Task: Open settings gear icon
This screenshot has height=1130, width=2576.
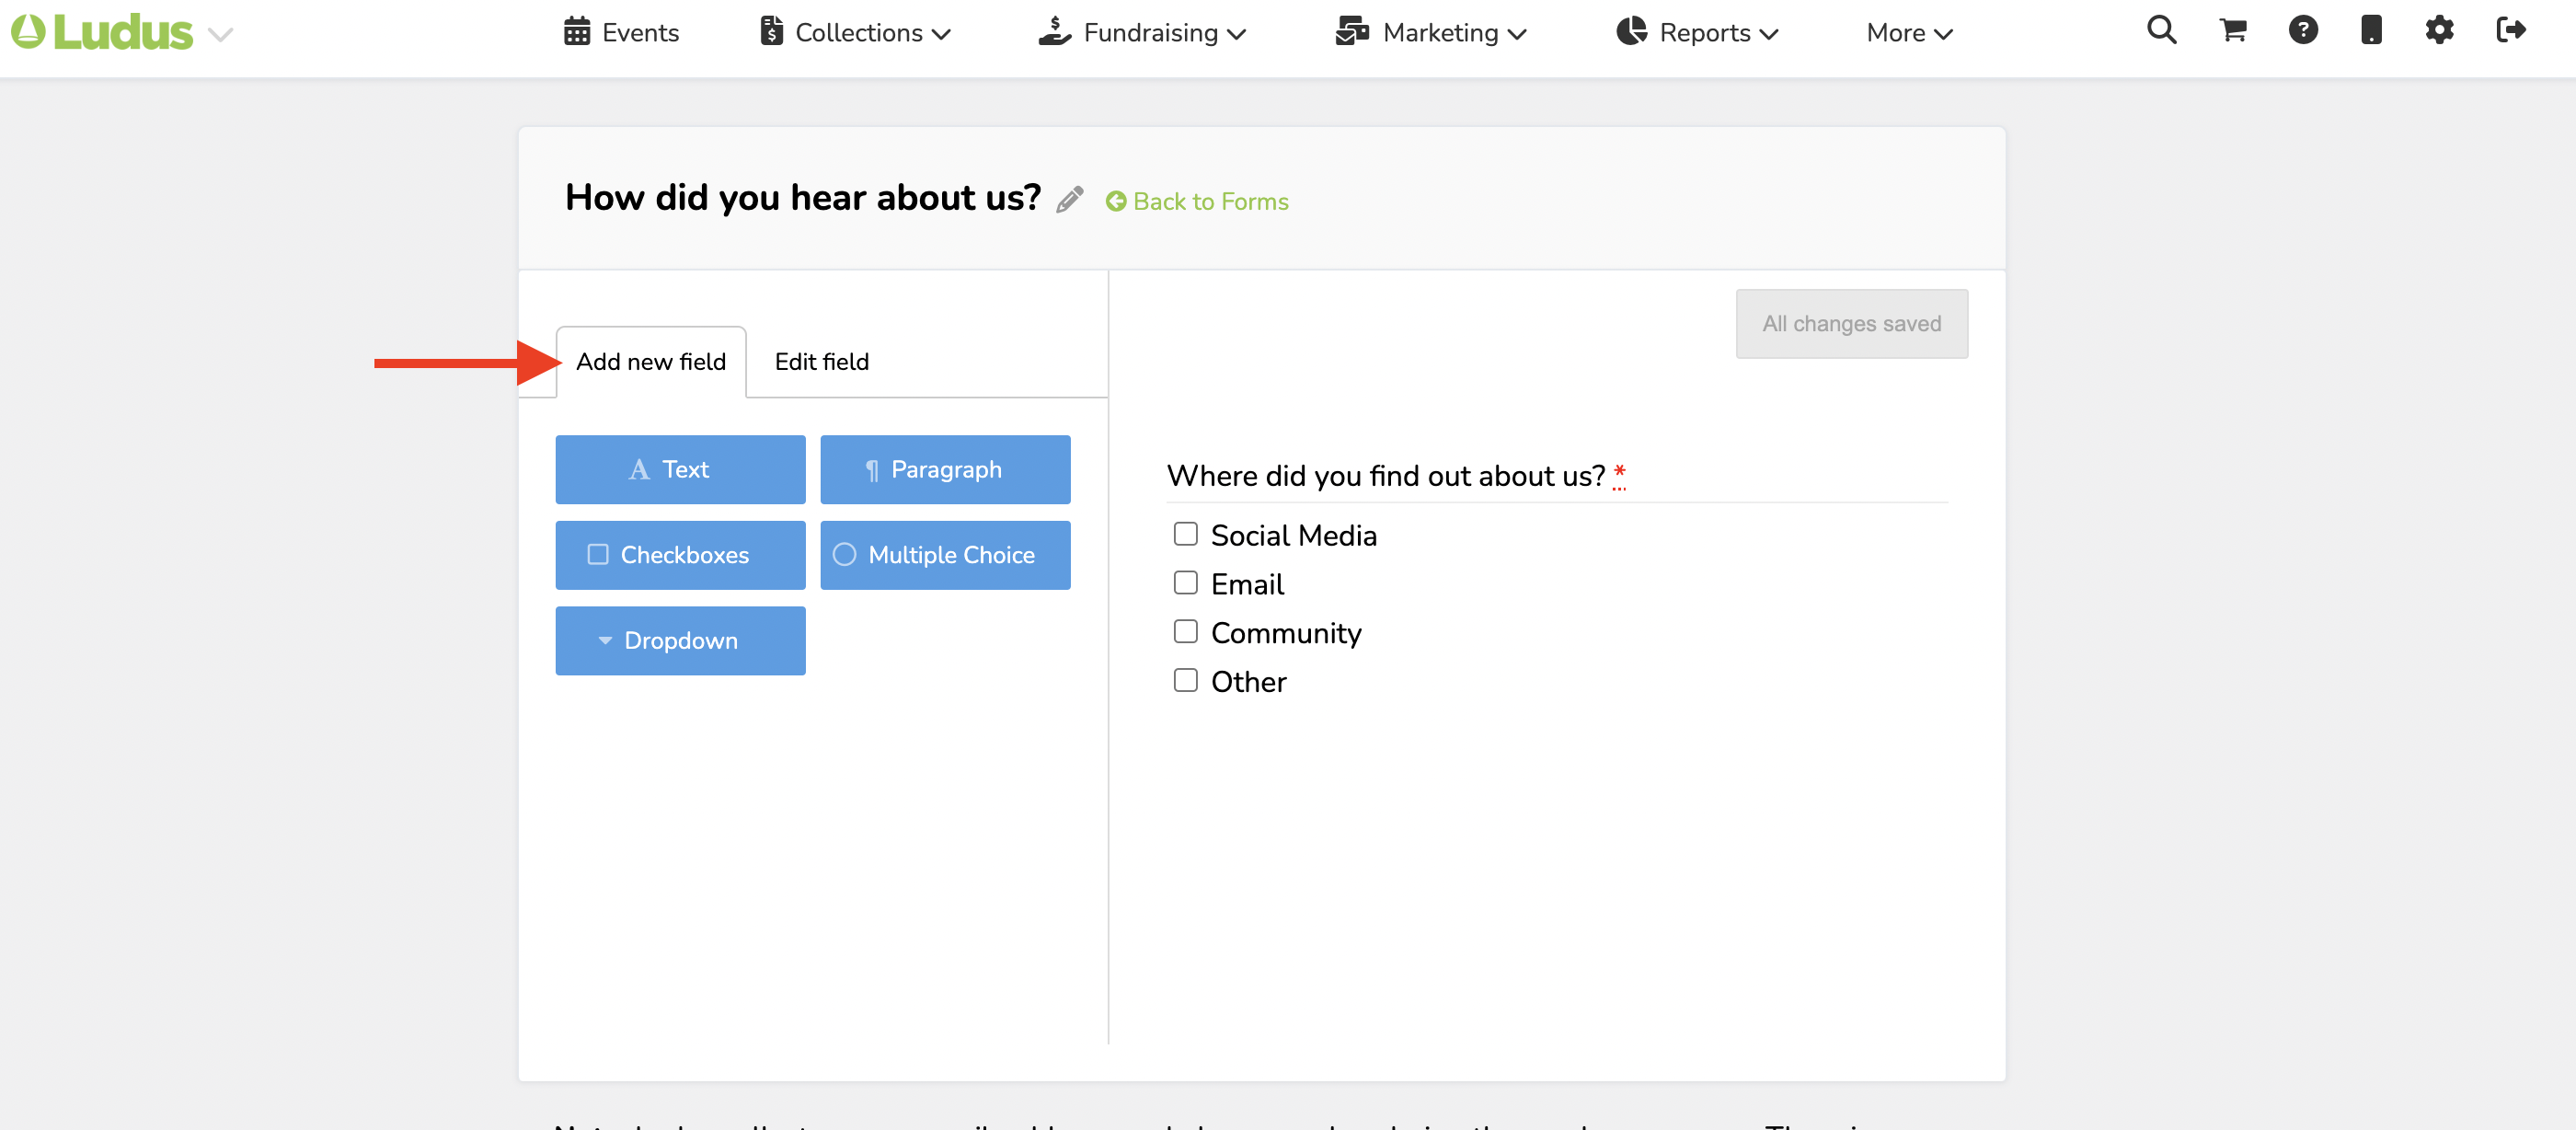Action: (x=2439, y=30)
